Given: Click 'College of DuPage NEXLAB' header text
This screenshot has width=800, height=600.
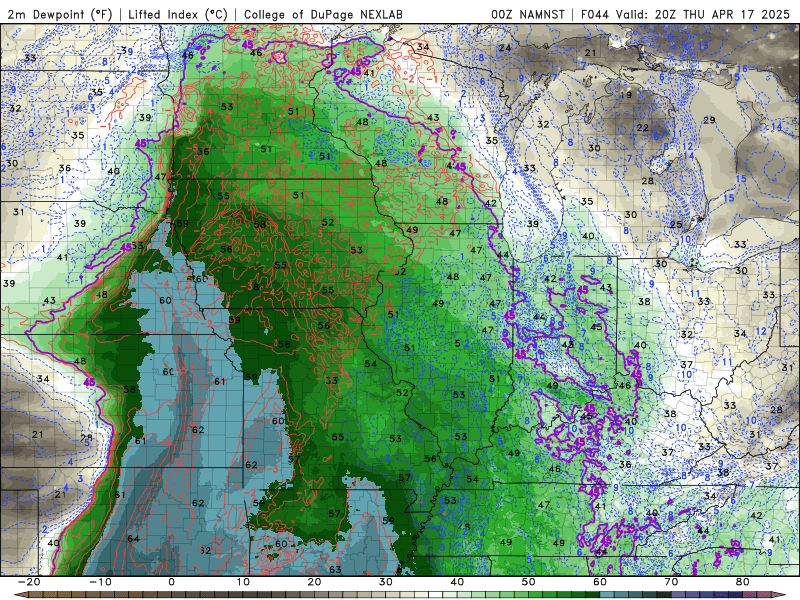Looking at the screenshot, I should click(x=323, y=14).
